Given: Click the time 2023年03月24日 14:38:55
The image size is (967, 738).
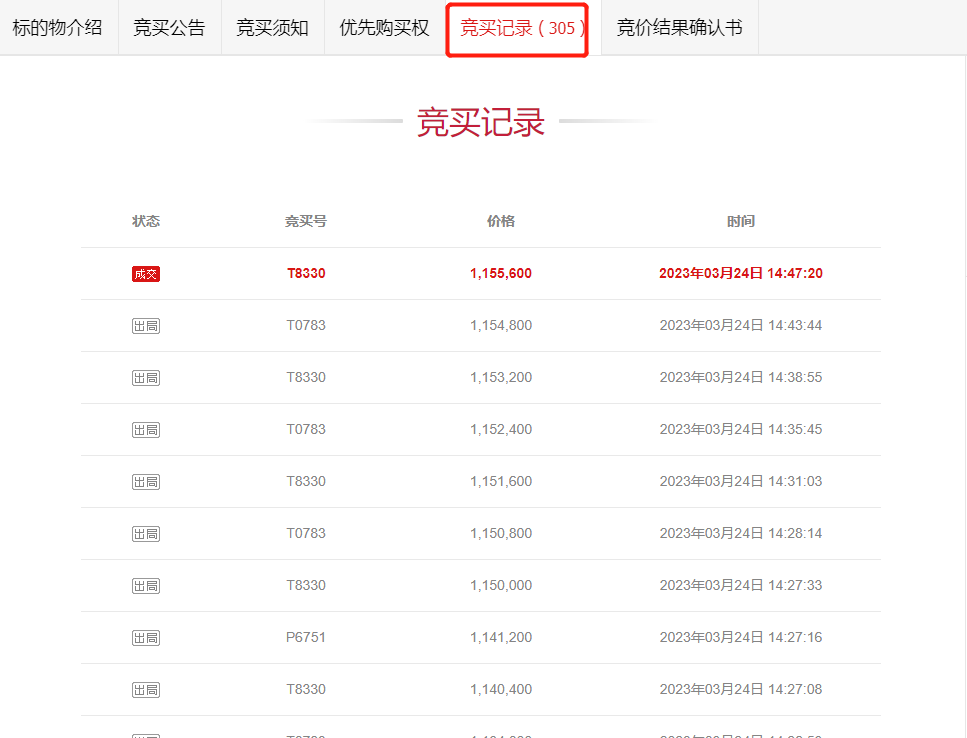Looking at the screenshot, I should [x=741, y=377].
